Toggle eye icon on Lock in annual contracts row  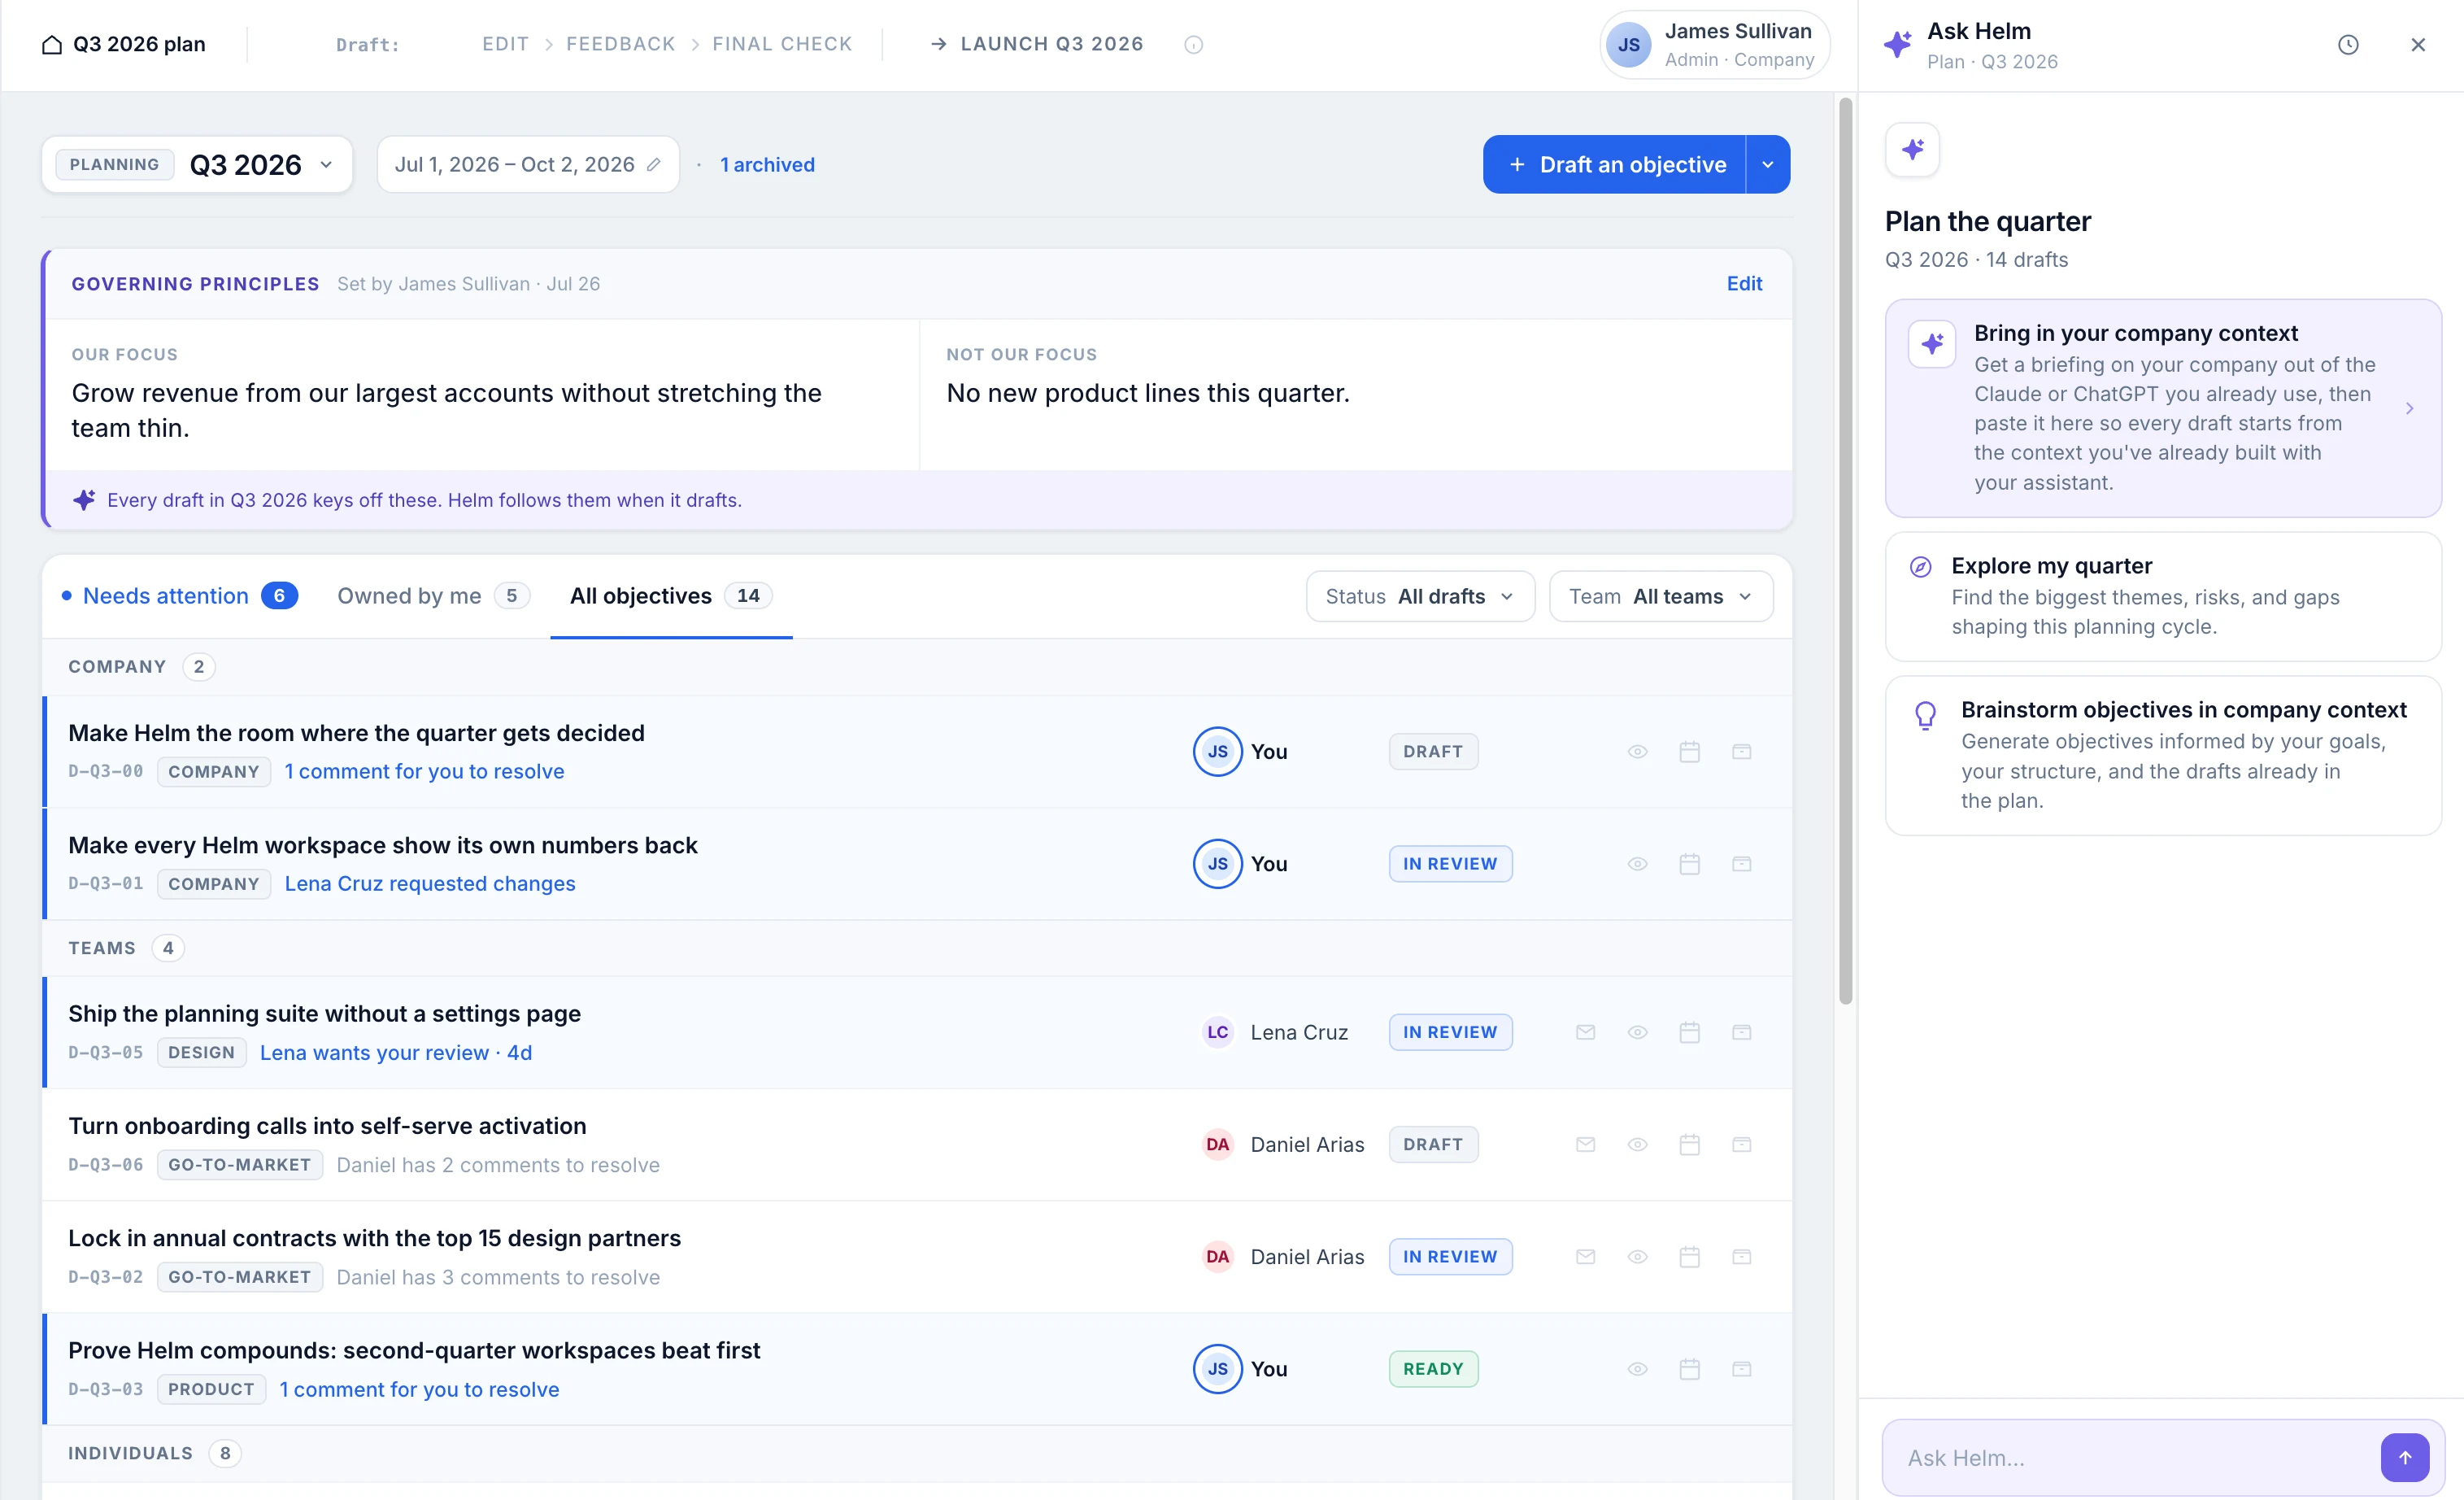pyautogui.click(x=1637, y=1256)
